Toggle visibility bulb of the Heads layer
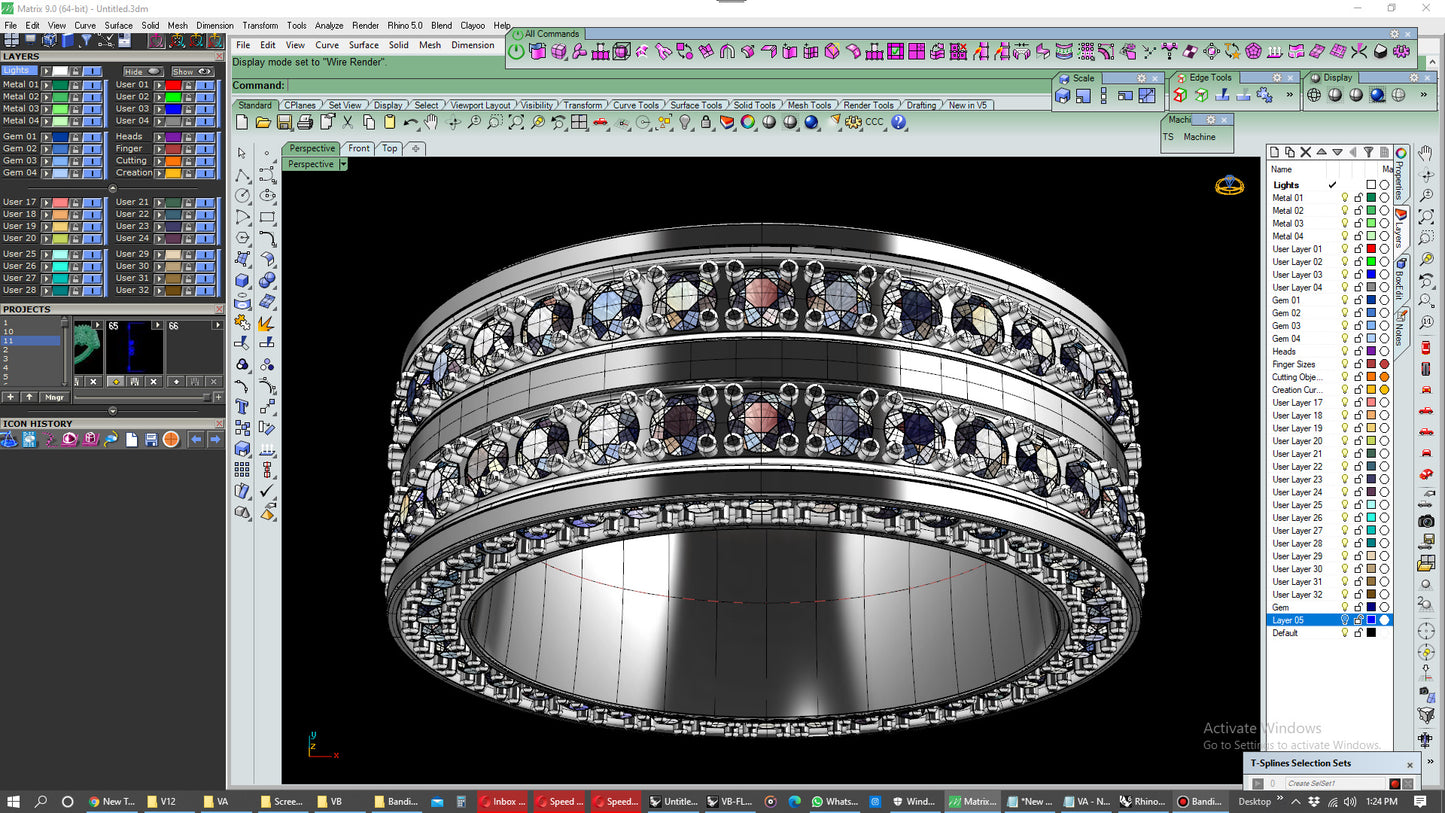Viewport: 1445px width, 813px height. 1344,351
